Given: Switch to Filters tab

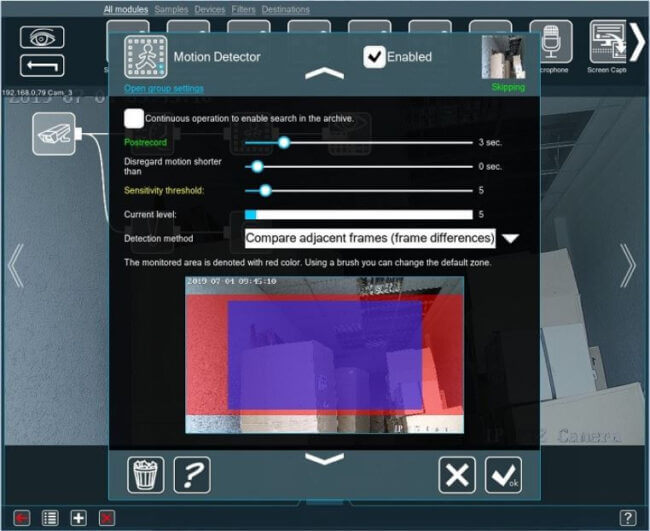Looking at the screenshot, I should 243,10.
